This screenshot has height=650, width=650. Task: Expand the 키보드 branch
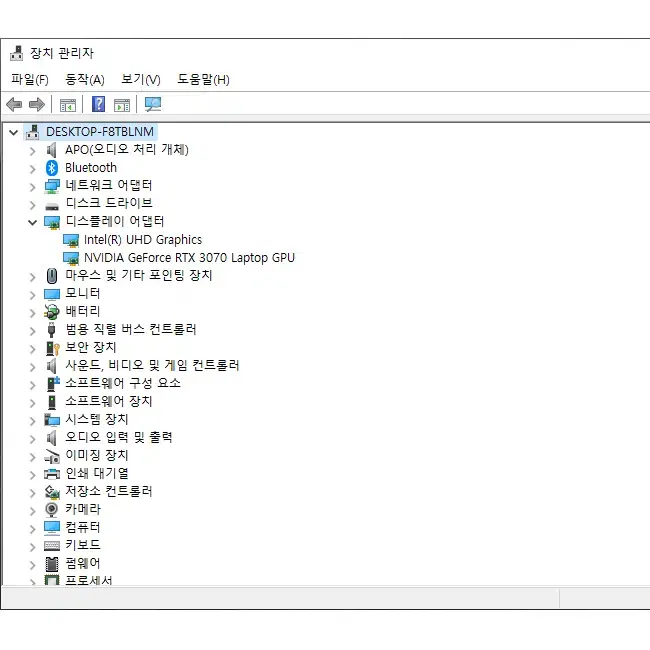point(33,547)
